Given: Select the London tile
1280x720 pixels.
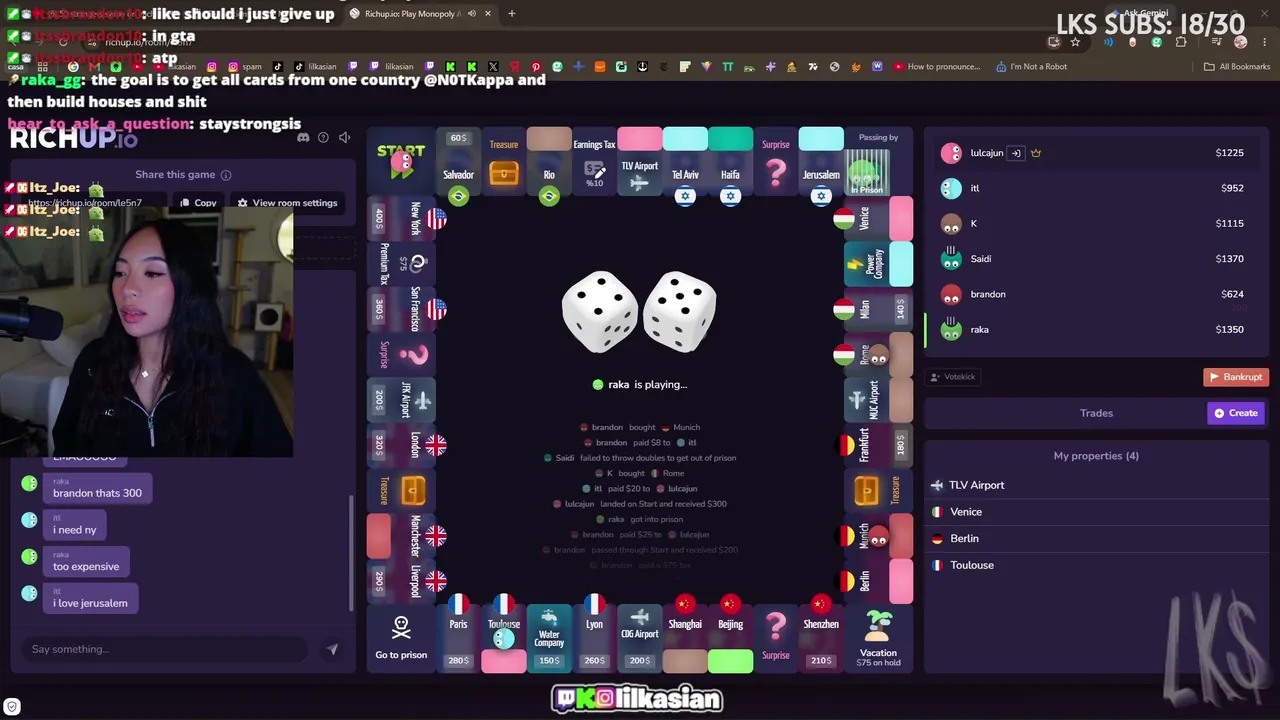Looking at the screenshot, I should pos(401,445).
